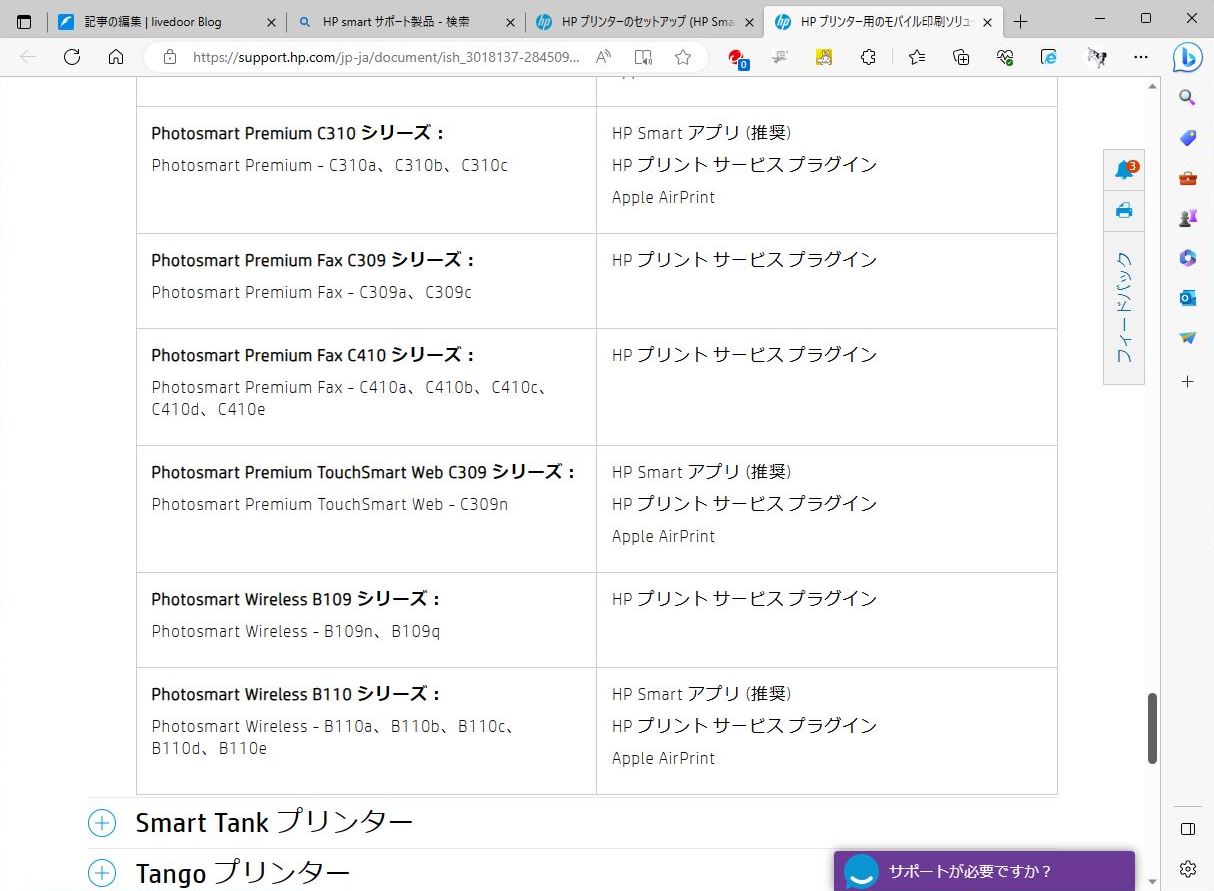Image resolution: width=1214 pixels, height=891 pixels.
Task: Click HP プリント サービス プラグイン in B109 row
Action: tap(745, 599)
